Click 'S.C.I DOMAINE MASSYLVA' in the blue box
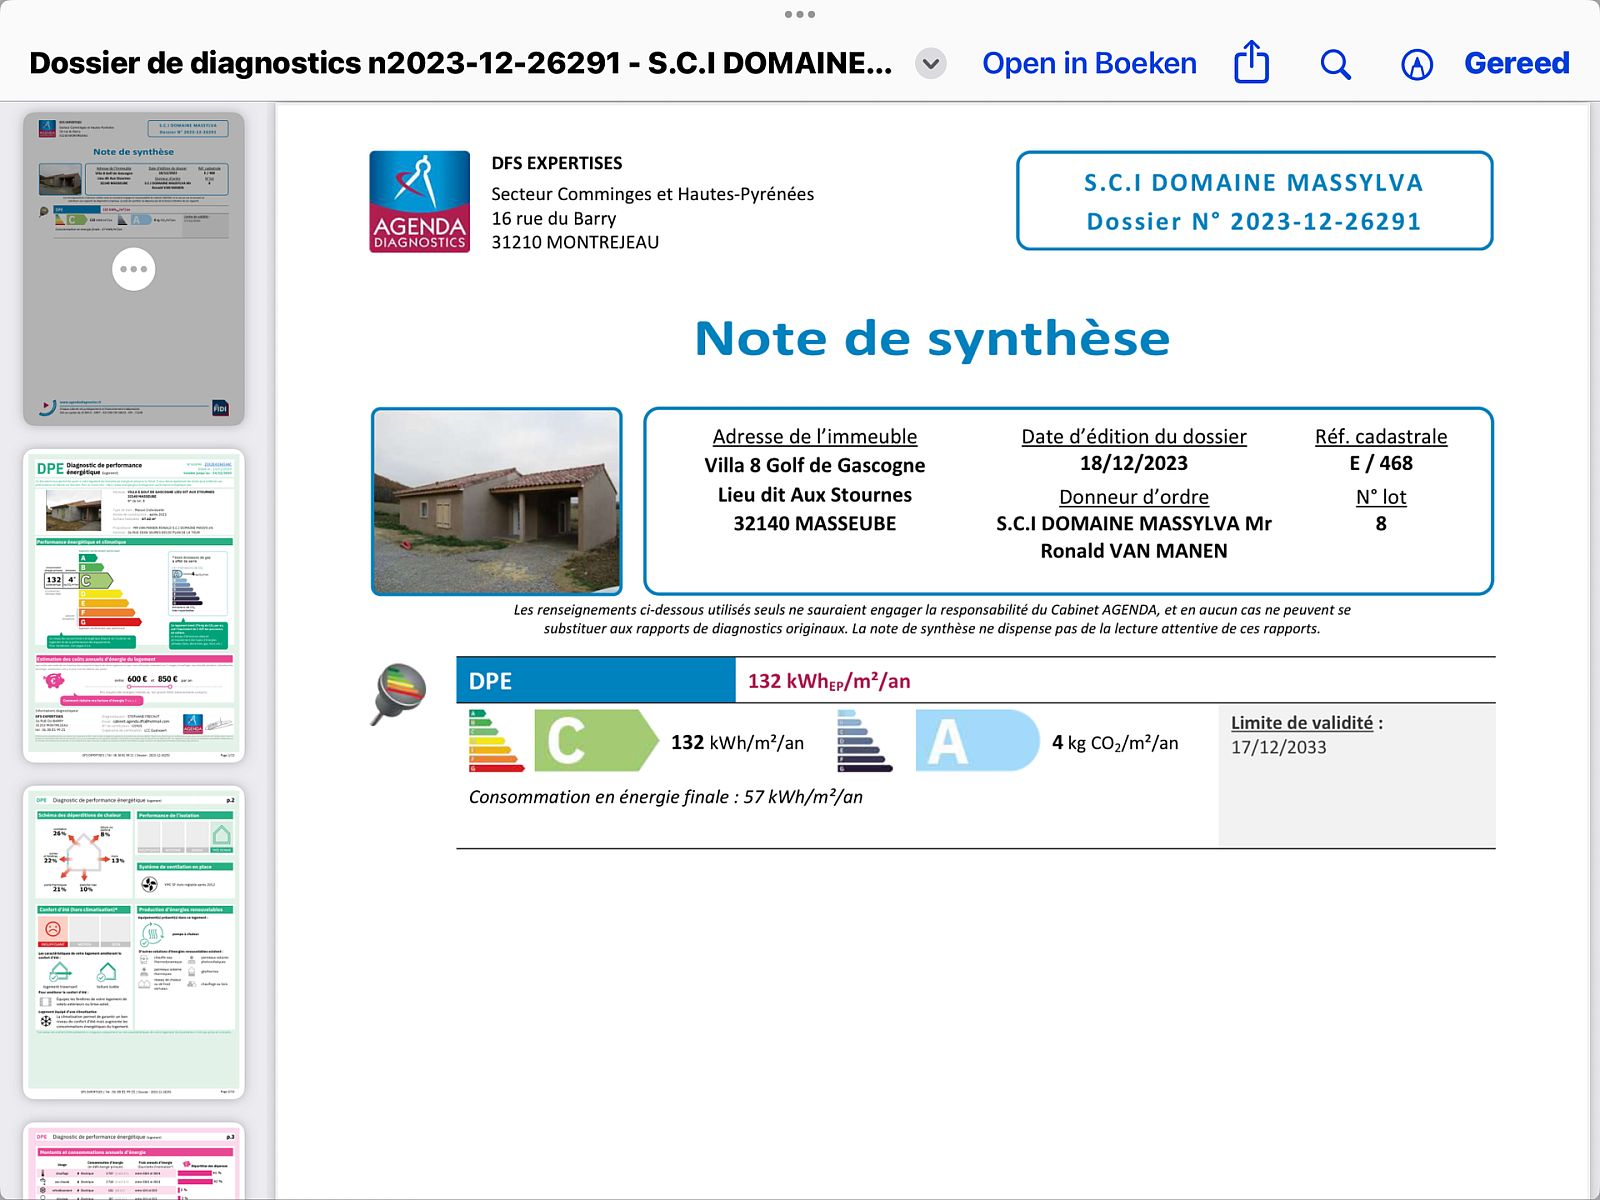Image resolution: width=1600 pixels, height=1200 pixels. [1254, 183]
